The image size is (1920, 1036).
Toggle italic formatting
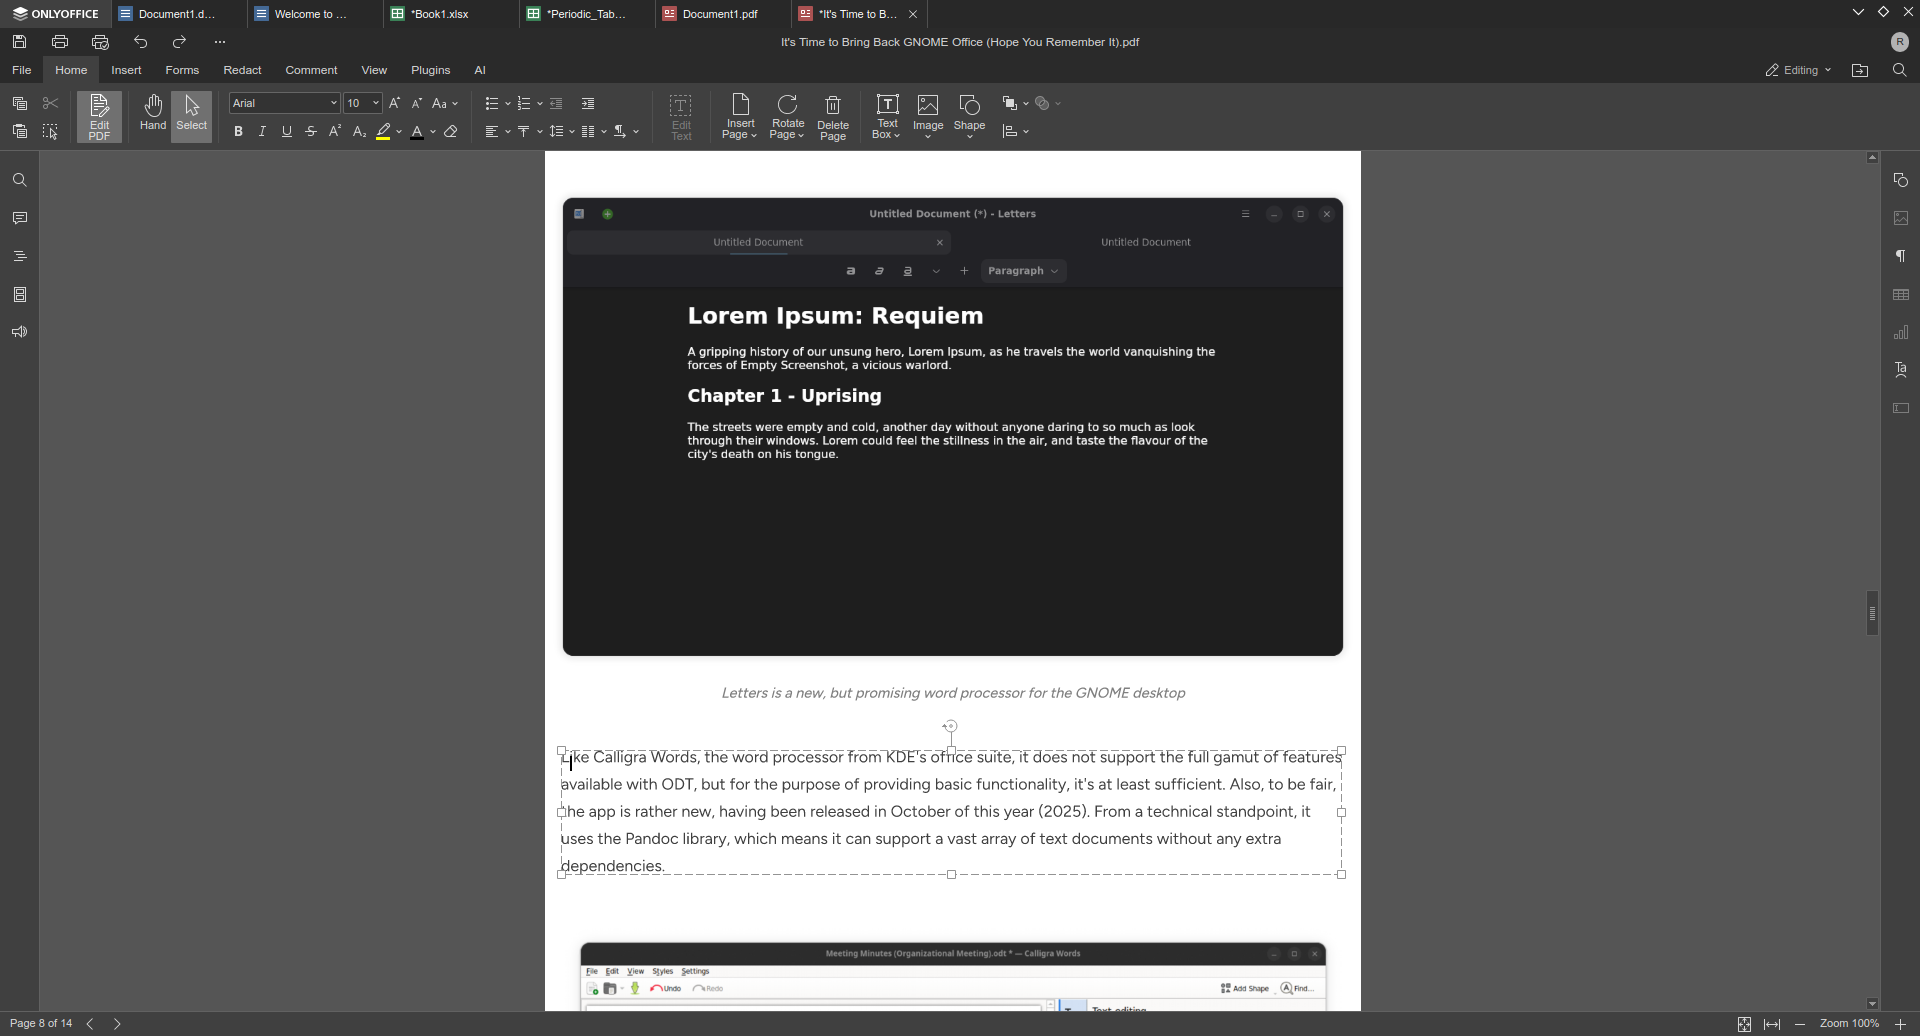tap(262, 132)
